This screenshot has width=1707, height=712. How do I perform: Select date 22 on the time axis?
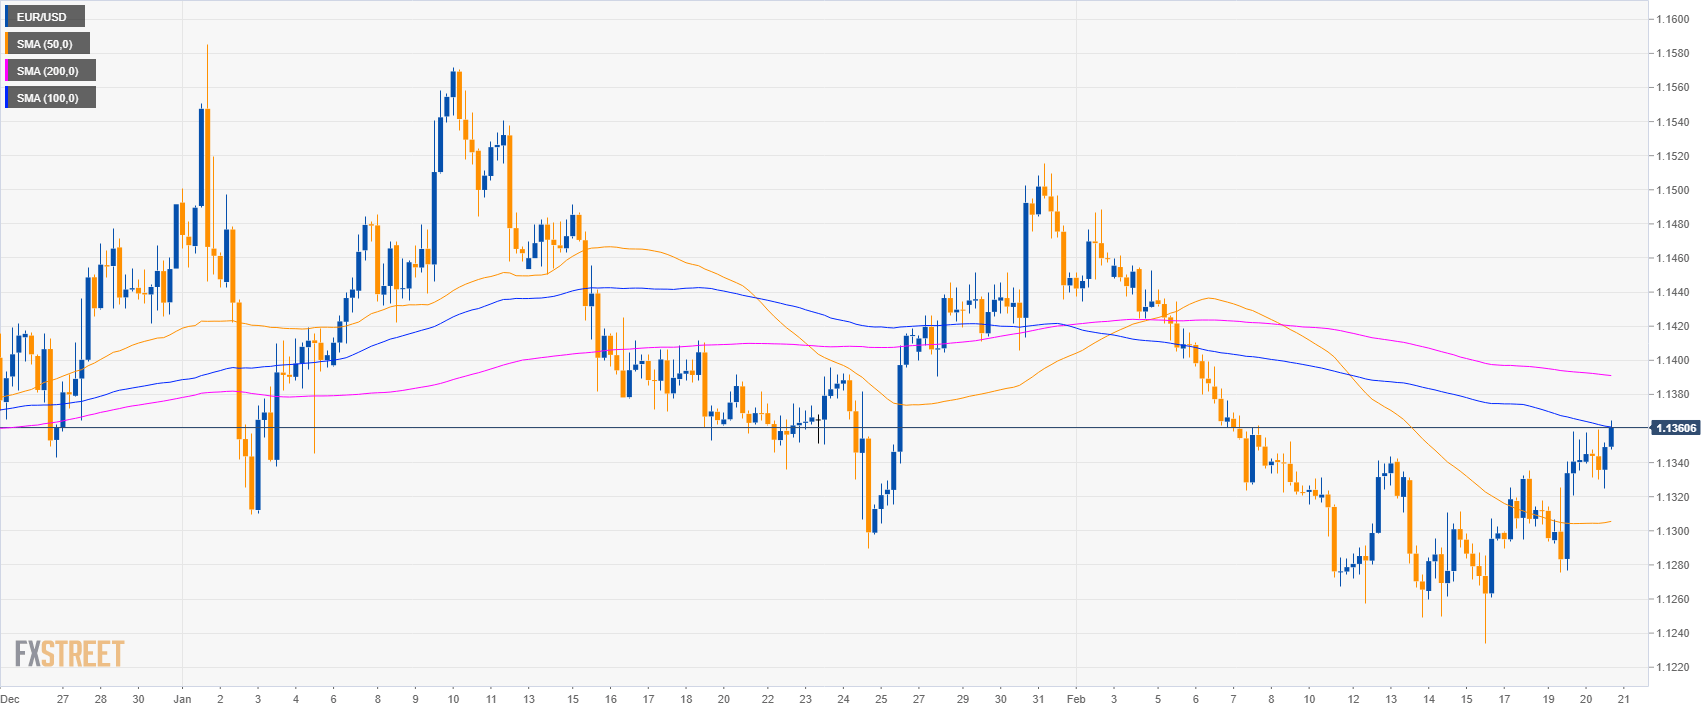point(767,699)
